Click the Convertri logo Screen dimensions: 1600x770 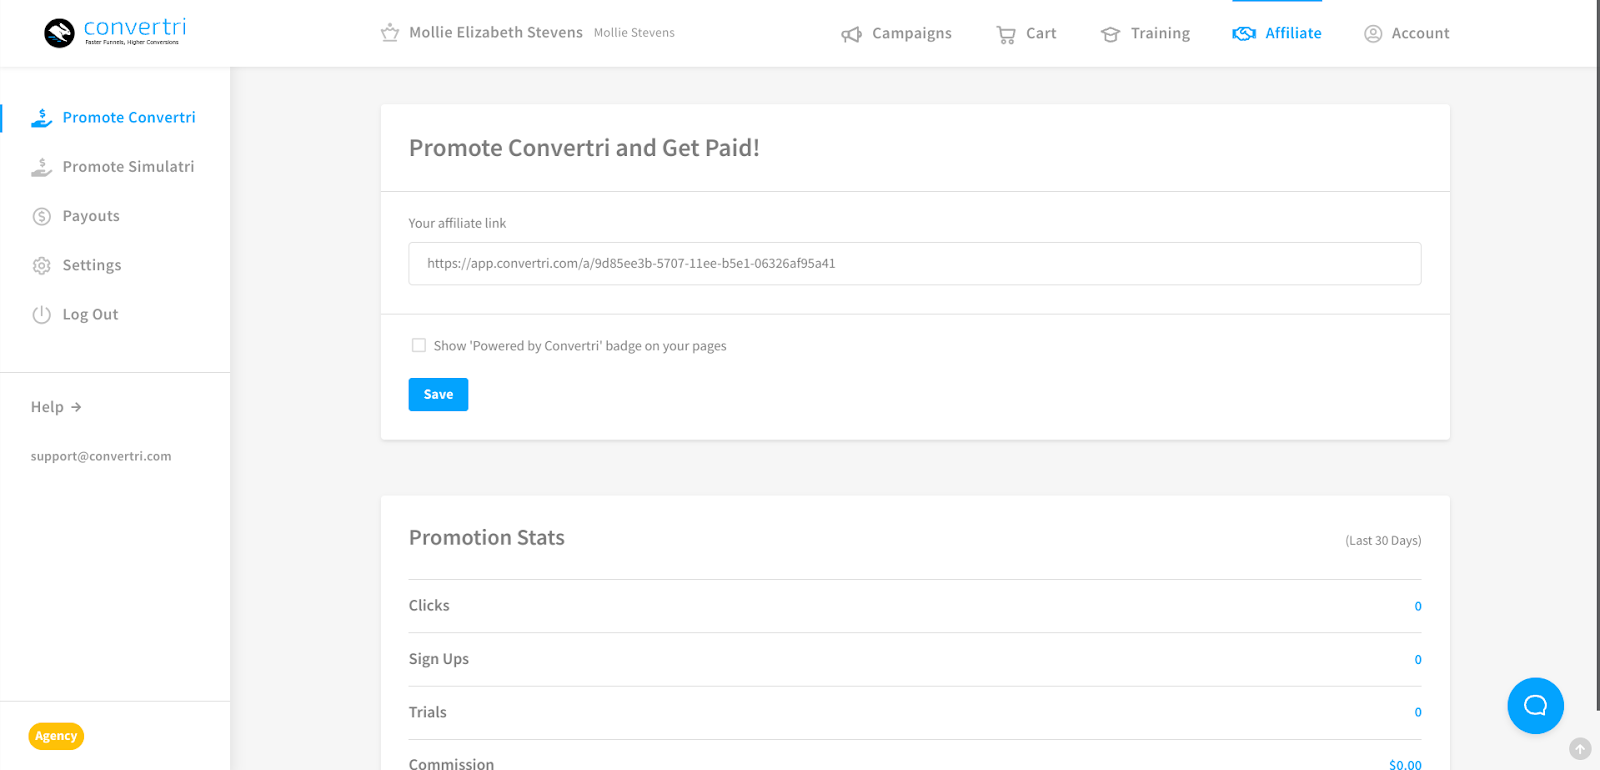[x=115, y=32]
